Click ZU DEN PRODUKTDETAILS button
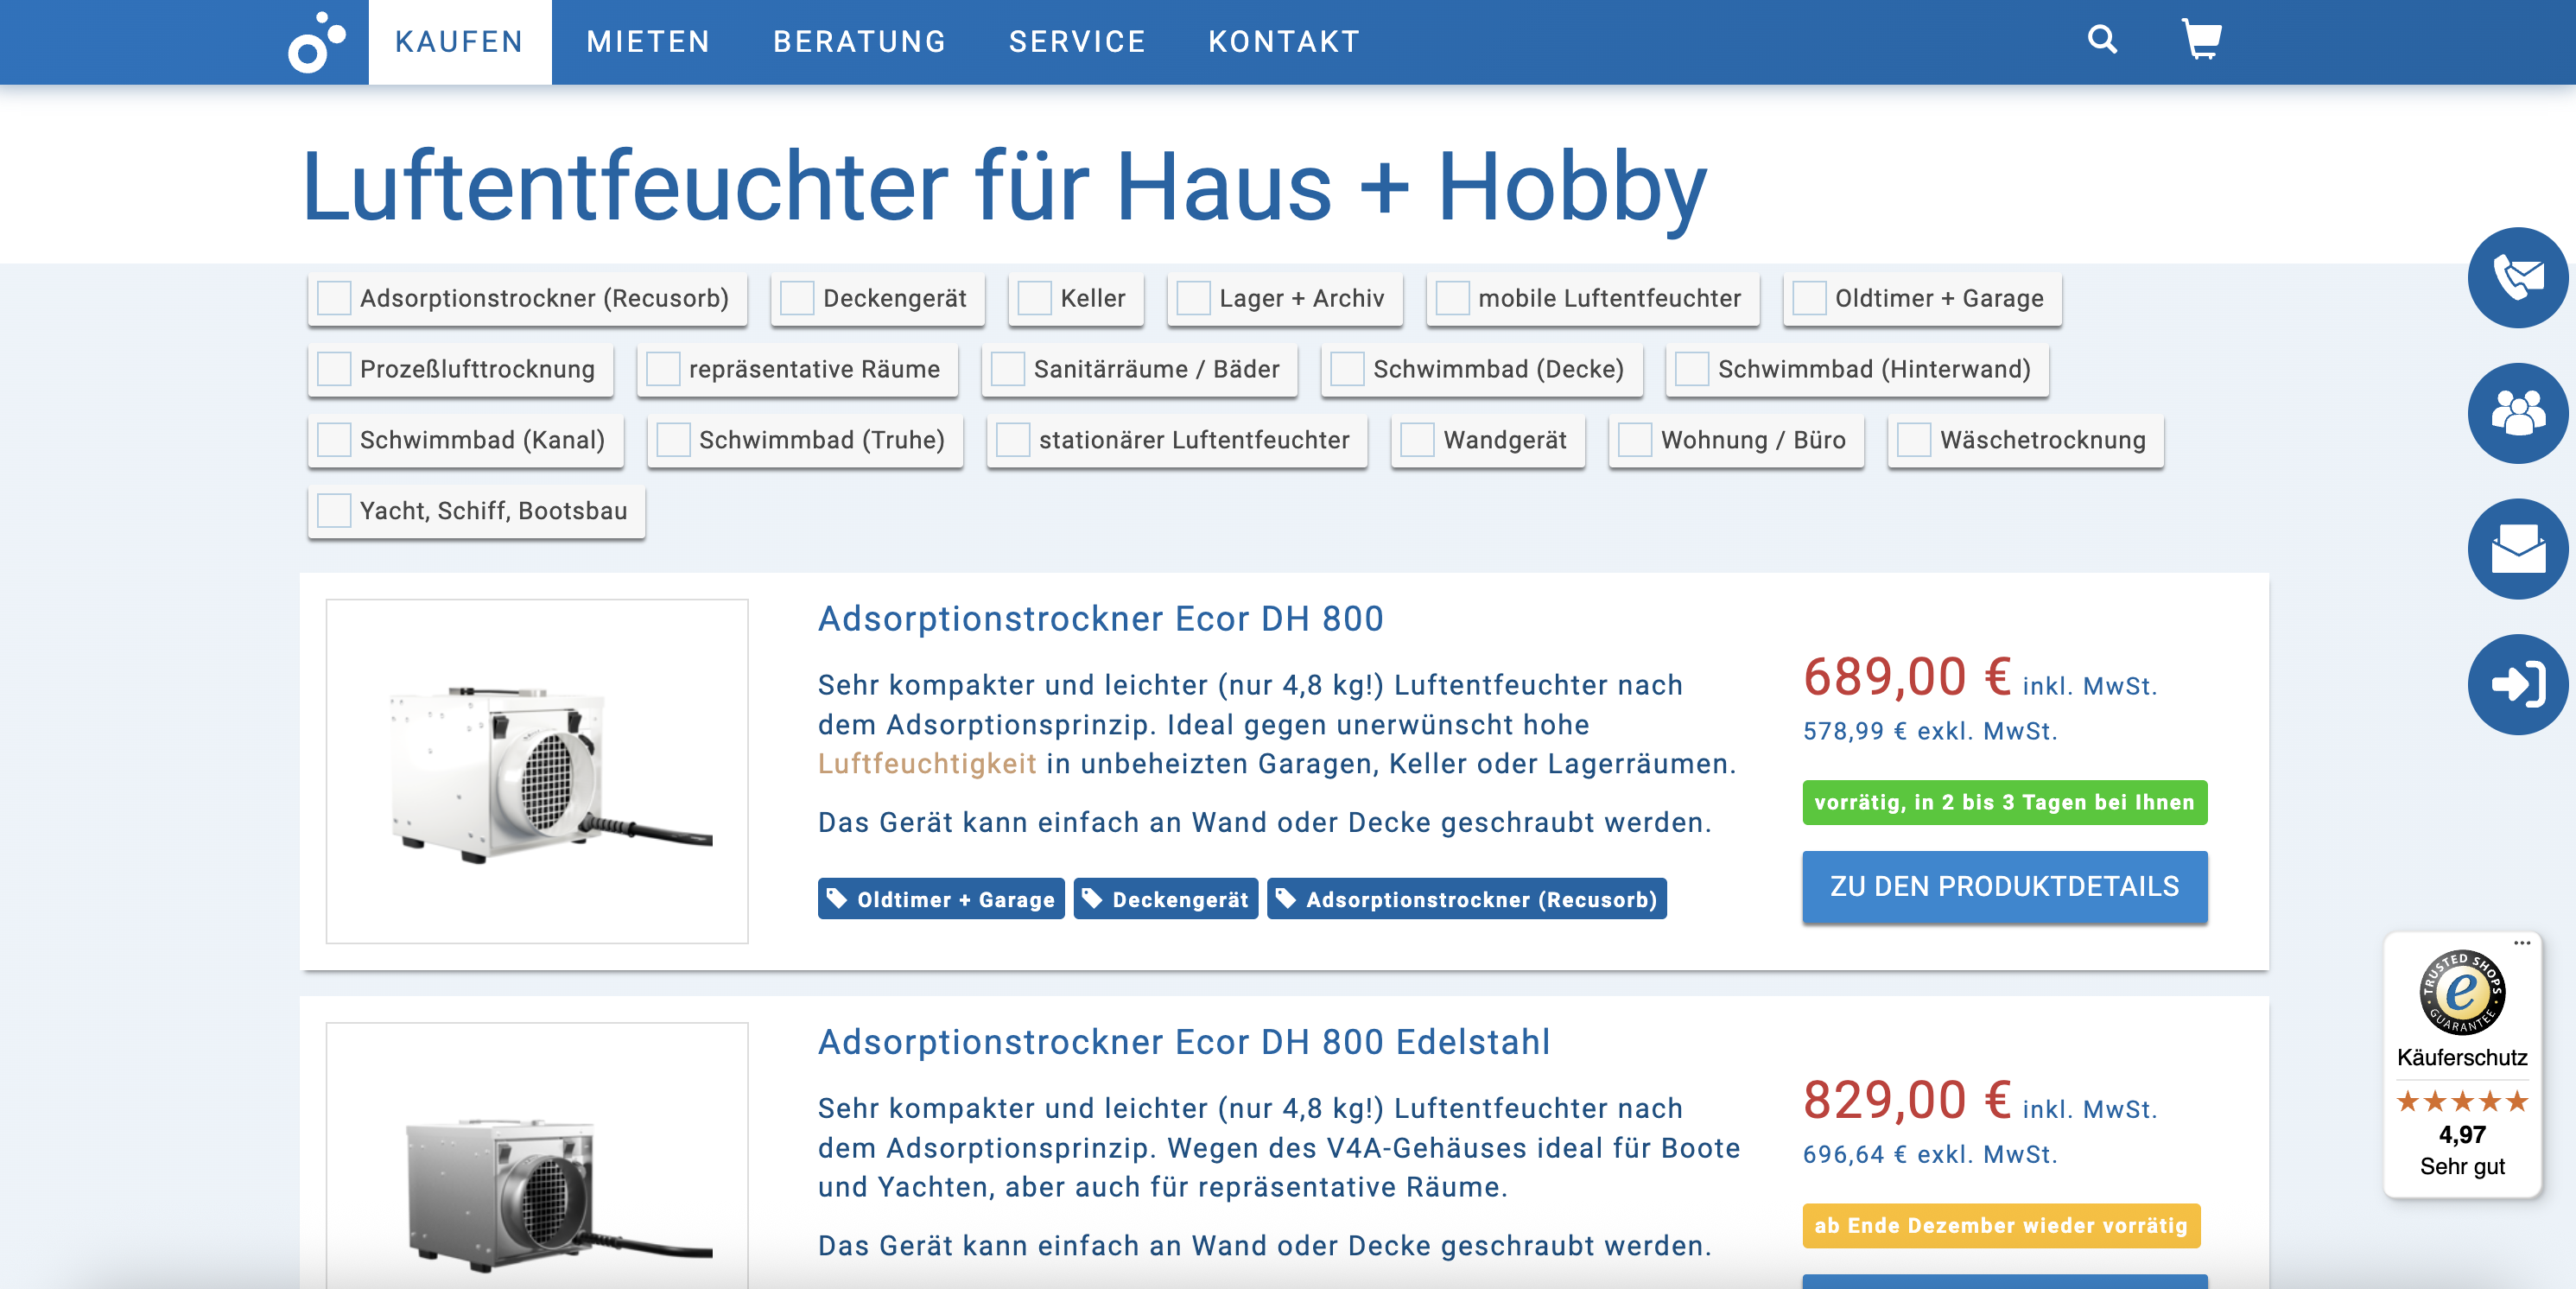 point(2004,886)
